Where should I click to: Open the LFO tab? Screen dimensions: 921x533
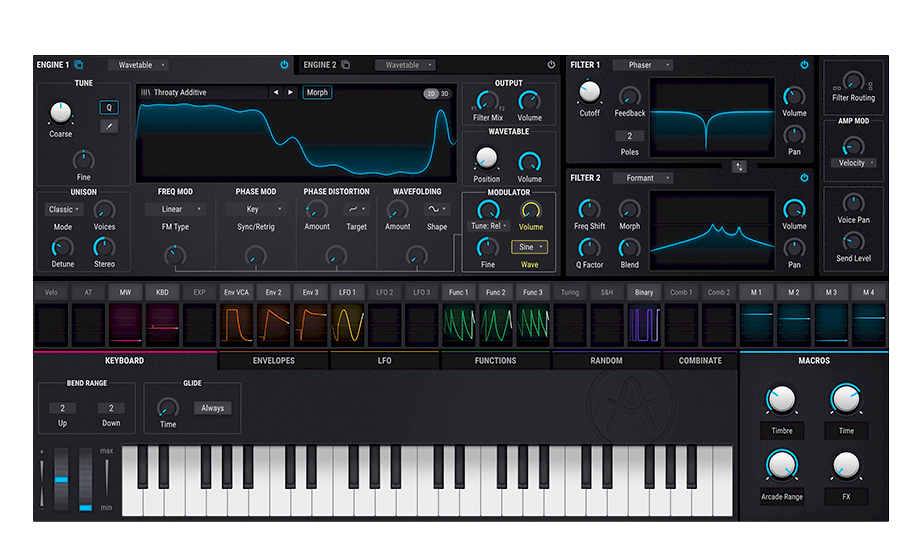tap(385, 360)
